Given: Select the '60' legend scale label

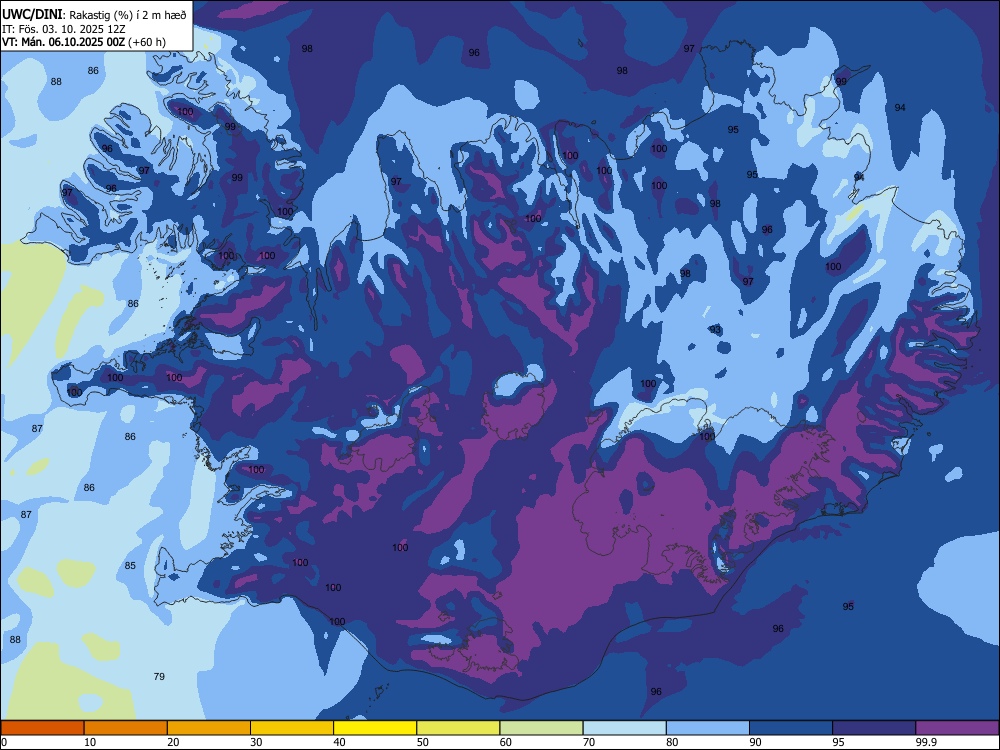Looking at the screenshot, I should (x=506, y=742).
